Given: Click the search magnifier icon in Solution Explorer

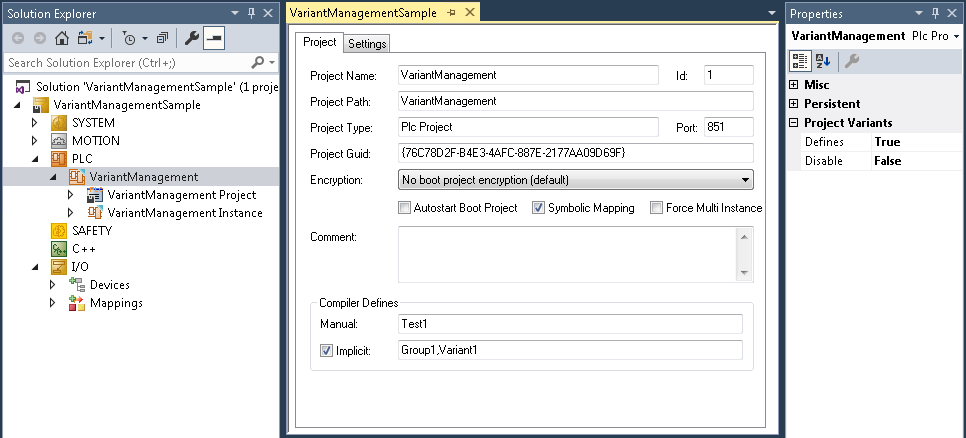Looking at the screenshot, I should coord(258,62).
